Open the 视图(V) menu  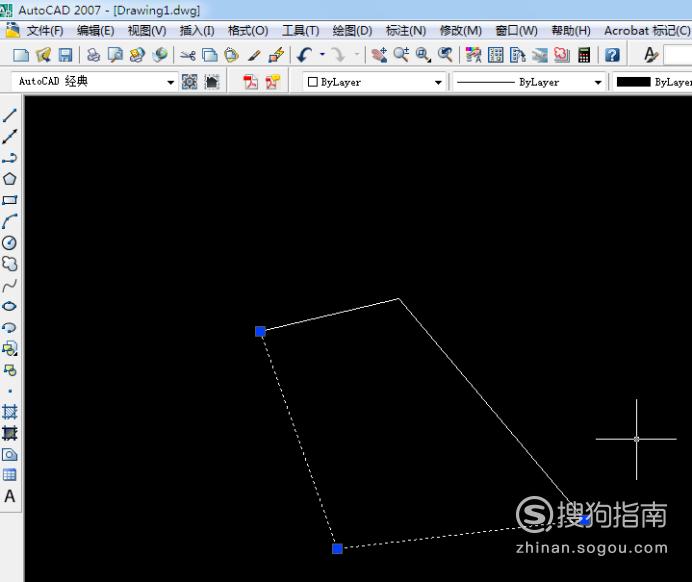click(147, 30)
